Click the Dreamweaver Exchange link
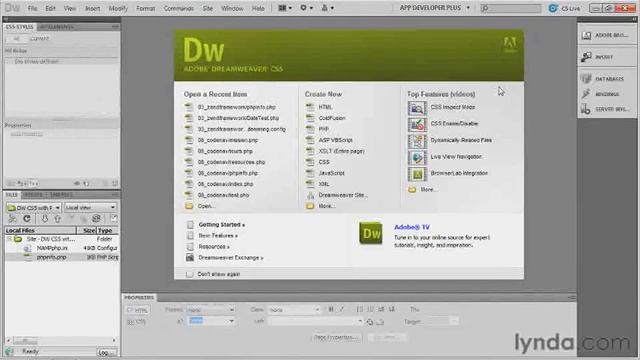640x360 pixels. click(231, 258)
